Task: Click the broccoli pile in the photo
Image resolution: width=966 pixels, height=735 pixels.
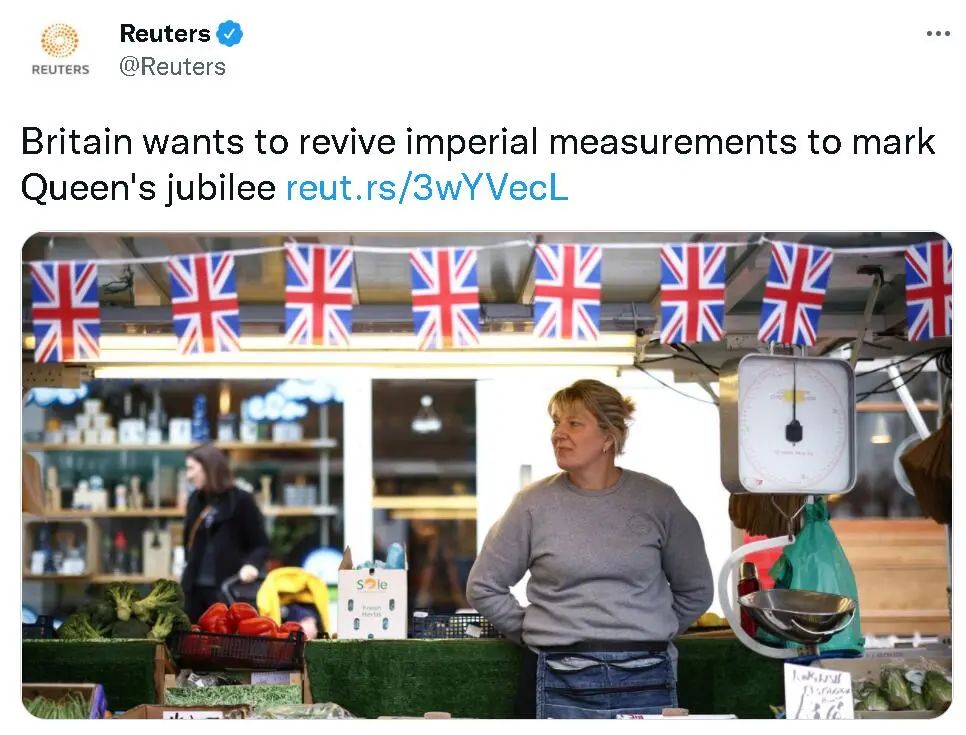Action: pyautogui.click(x=124, y=609)
